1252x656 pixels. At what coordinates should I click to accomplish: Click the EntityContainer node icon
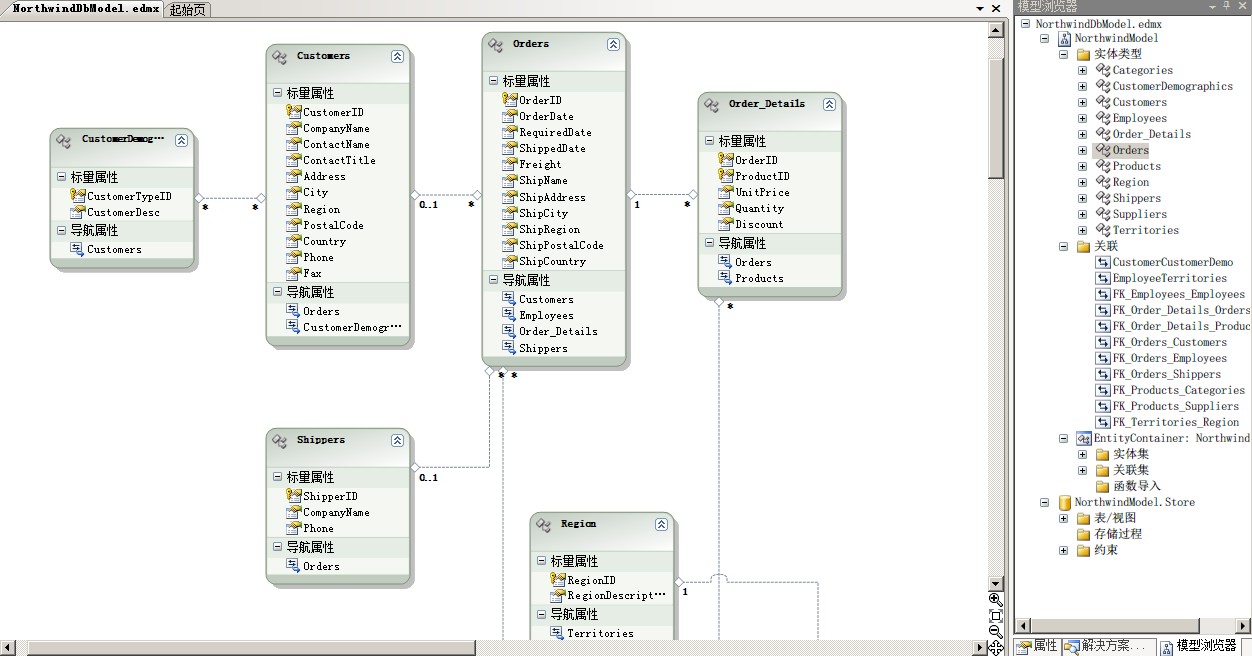tap(1083, 438)
